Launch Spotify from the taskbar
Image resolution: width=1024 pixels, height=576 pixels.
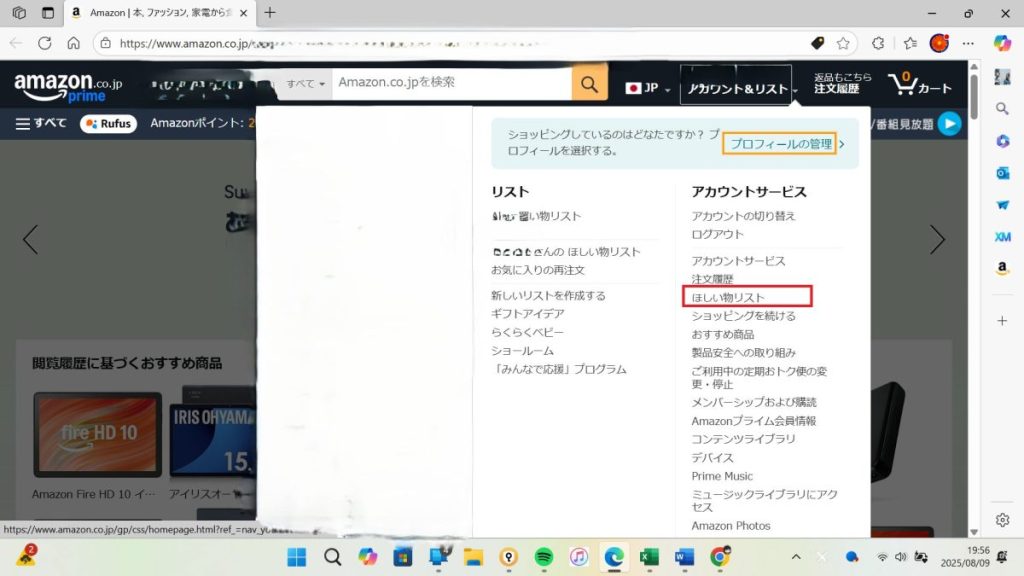pos(543,557)
